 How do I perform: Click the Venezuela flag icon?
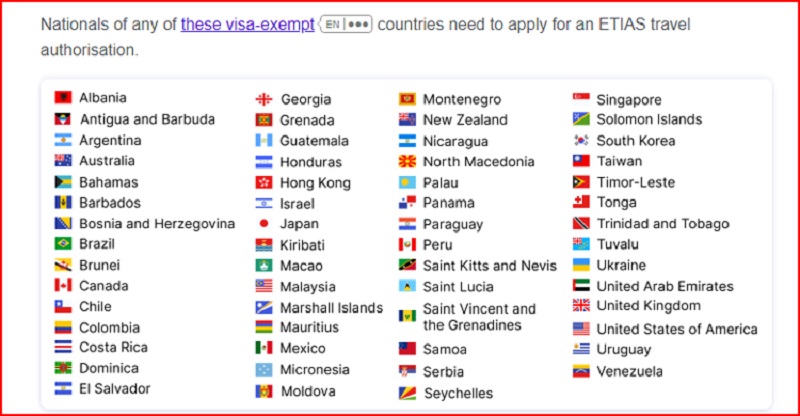pos(581,371)
